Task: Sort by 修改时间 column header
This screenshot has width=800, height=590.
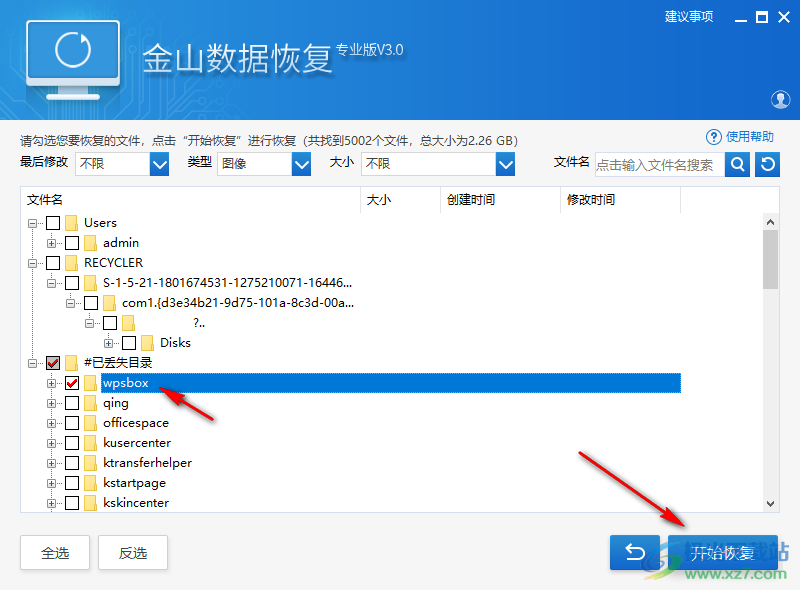Action: tap(621, 200)
